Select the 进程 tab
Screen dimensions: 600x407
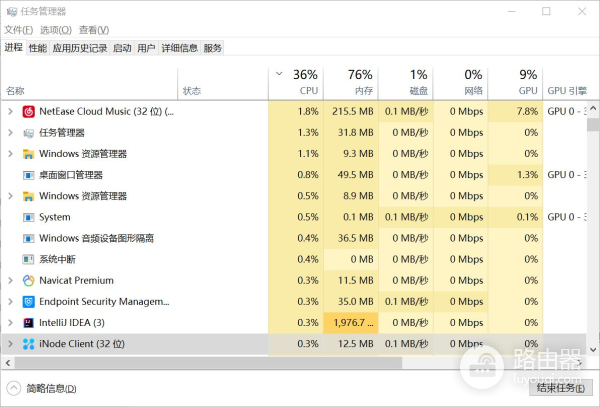click(x=13, y=47)
